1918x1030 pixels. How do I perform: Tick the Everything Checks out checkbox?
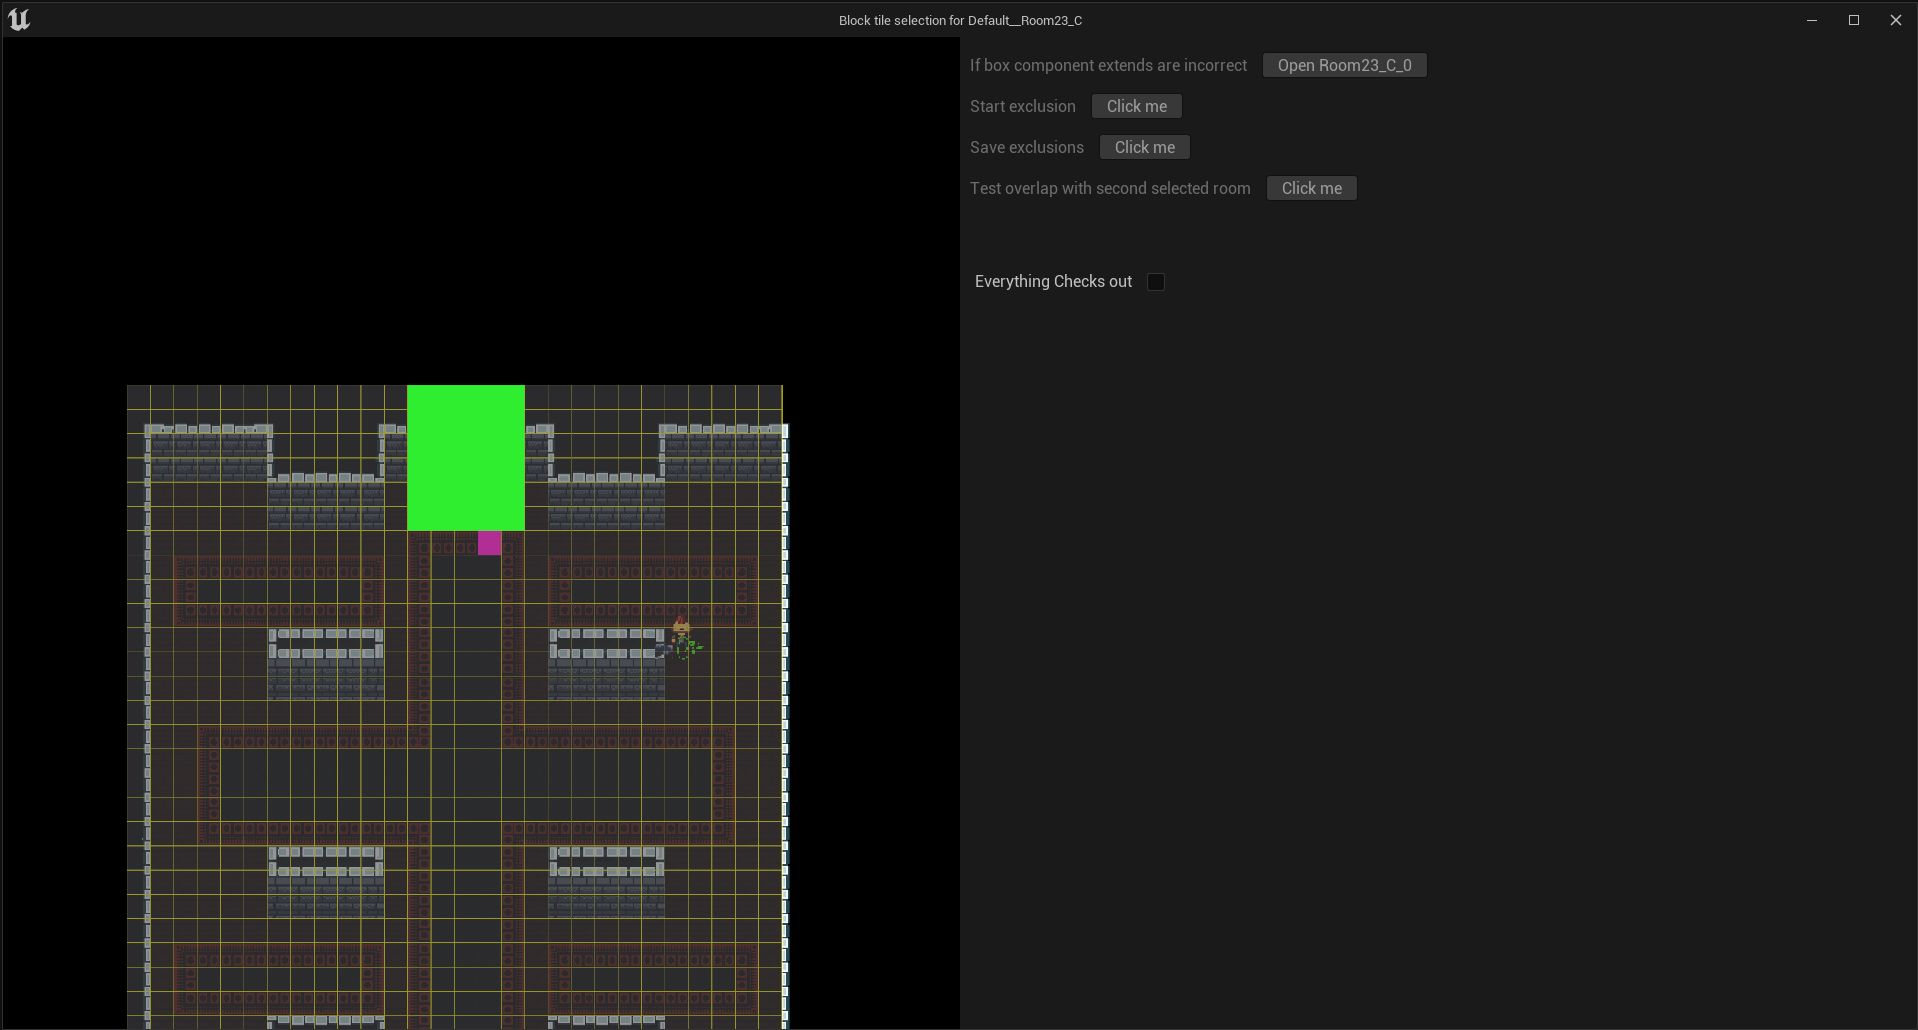[1156, 282]
